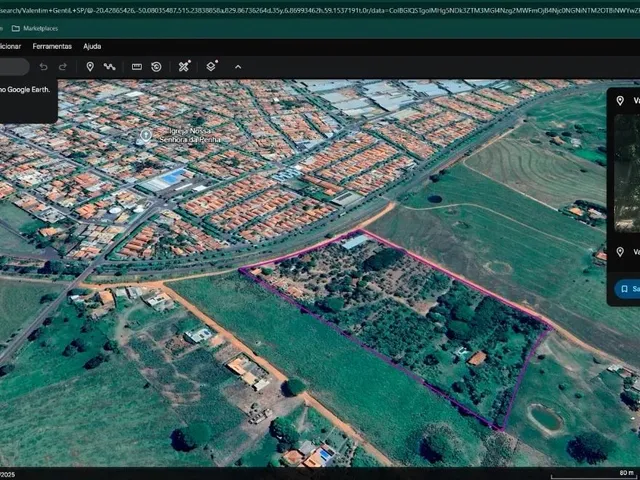Viewport: 640px width, 480px height.
Task: Click the 2025 imagery date text
Action: tap(7, 474)
